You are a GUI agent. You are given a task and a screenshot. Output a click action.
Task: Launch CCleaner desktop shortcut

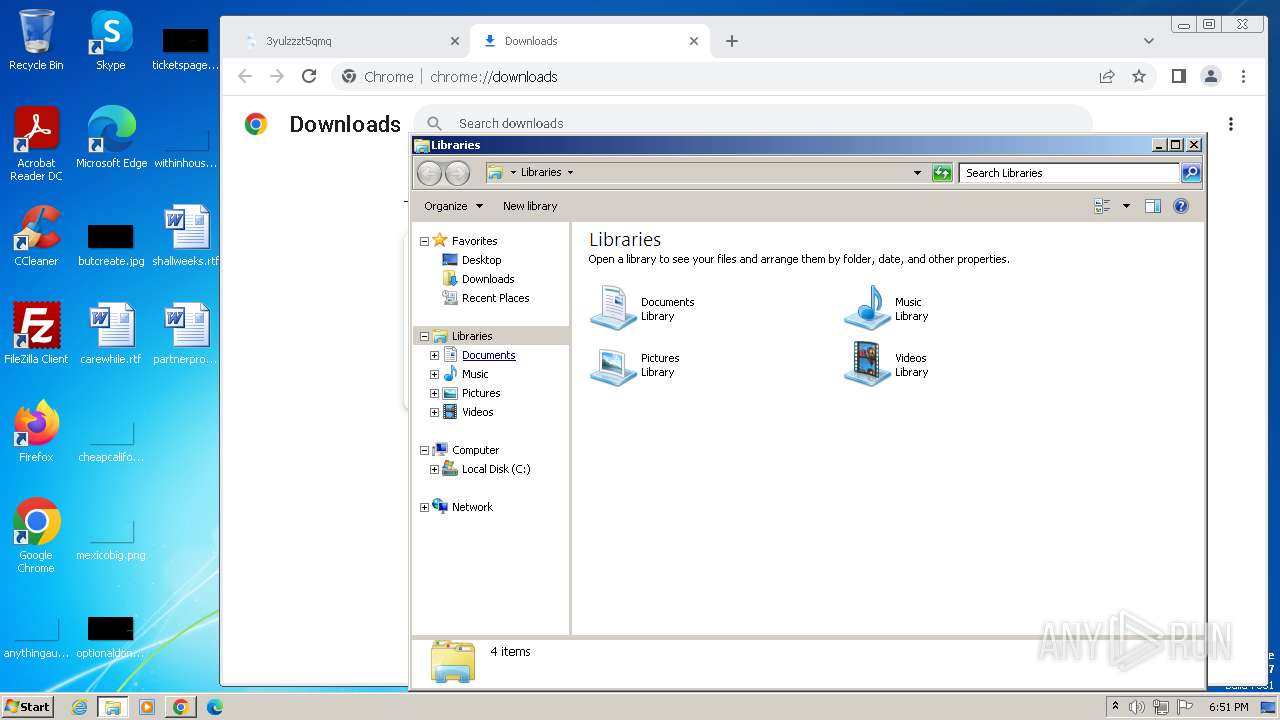pyautogui.click(x=36, y=236)
